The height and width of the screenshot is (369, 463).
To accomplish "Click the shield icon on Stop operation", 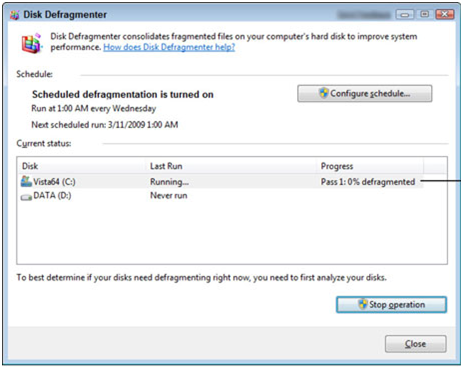I will (362, 304).
